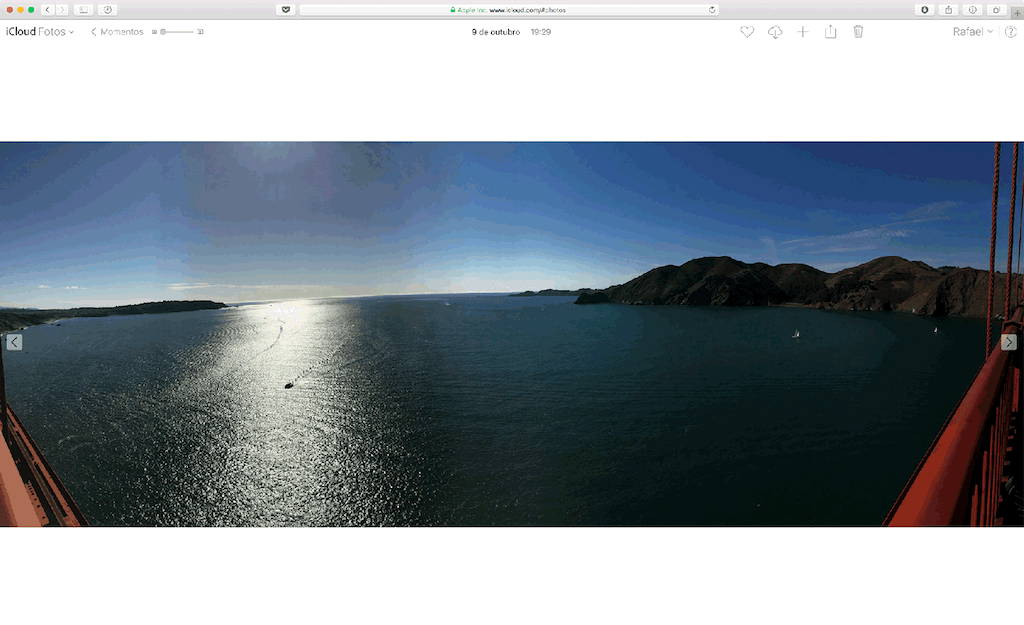
Task: Toggle the Safari sidebar button
Action: click(84, 10)
